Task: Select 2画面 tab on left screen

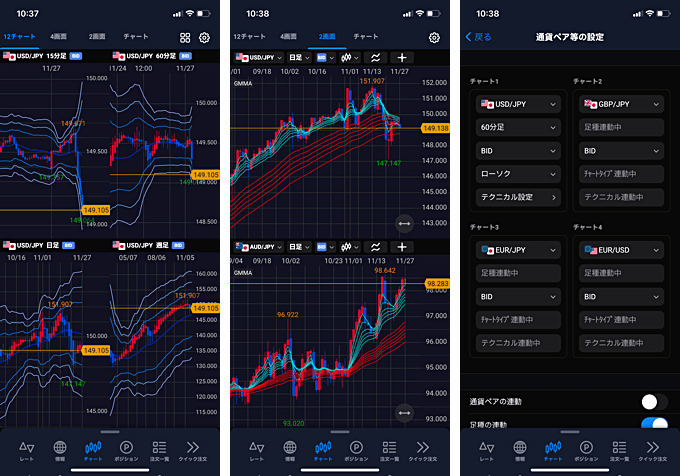Action: point(97,36)
